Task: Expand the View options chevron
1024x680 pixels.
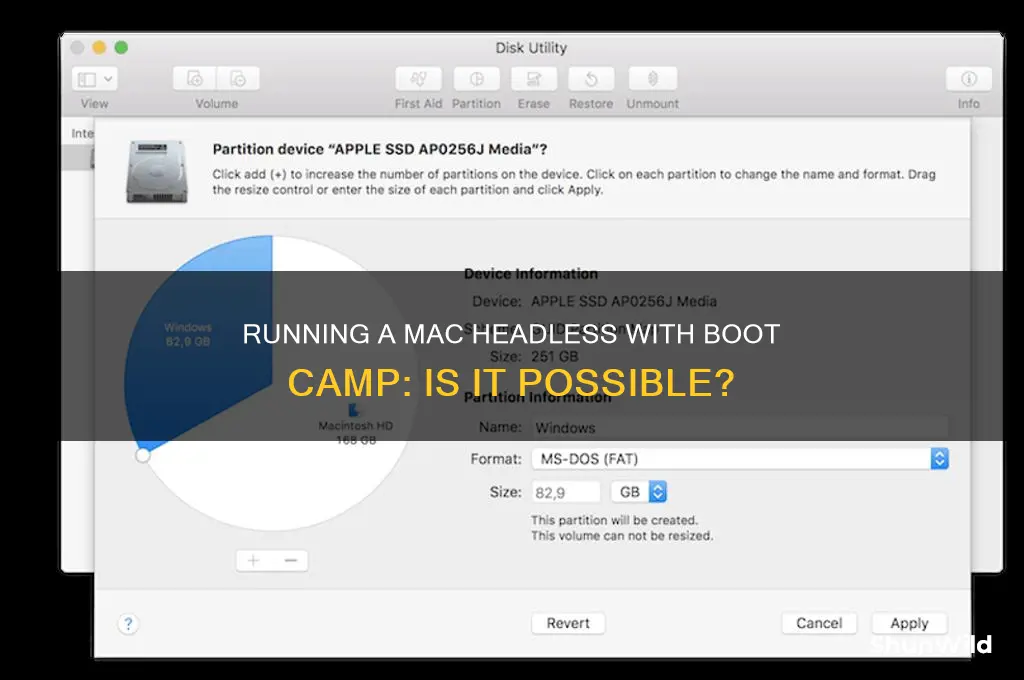Action: click(x=108, y=80)
